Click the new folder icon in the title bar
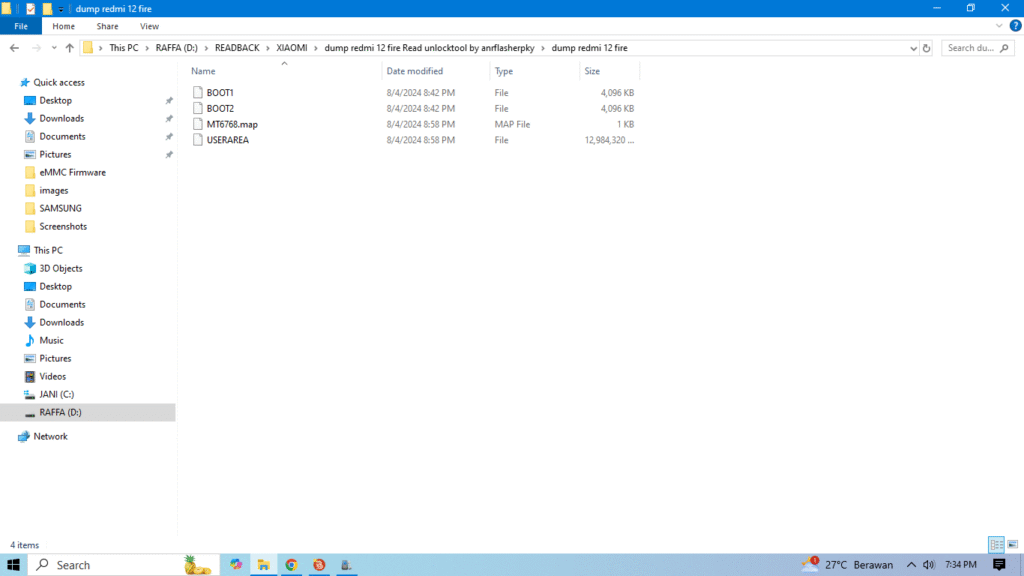 (47, 8)
